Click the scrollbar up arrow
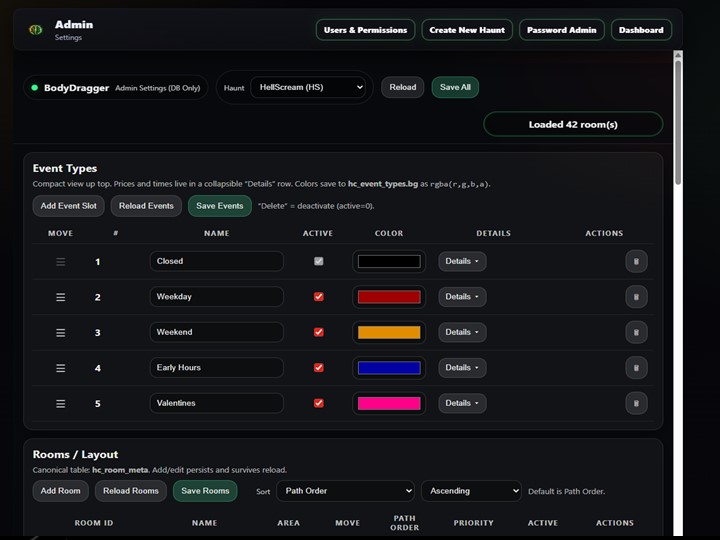 point(678,55)
